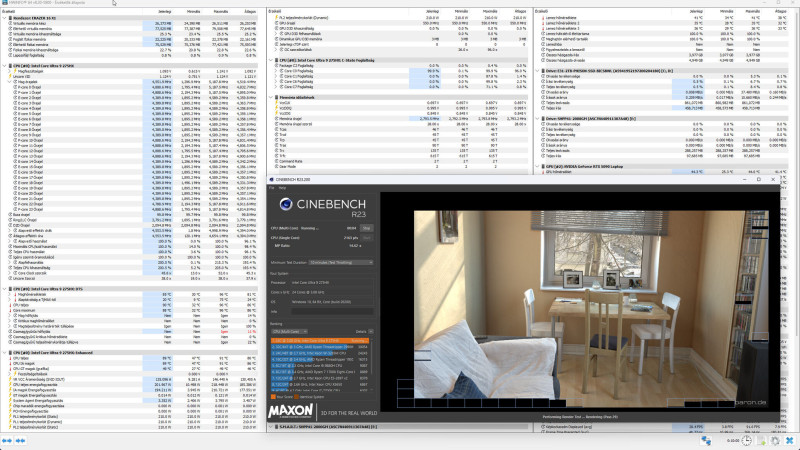800x450 pixels.
Task: Click the second double-arrow icon in HWiNFO bottom bar
Action: [20, 441]
